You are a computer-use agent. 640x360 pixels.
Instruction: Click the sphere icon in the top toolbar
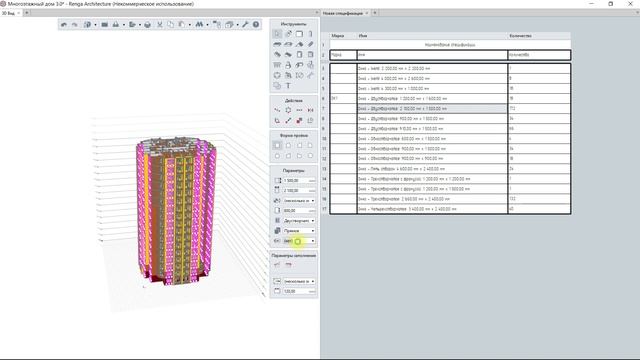point(147,25)
